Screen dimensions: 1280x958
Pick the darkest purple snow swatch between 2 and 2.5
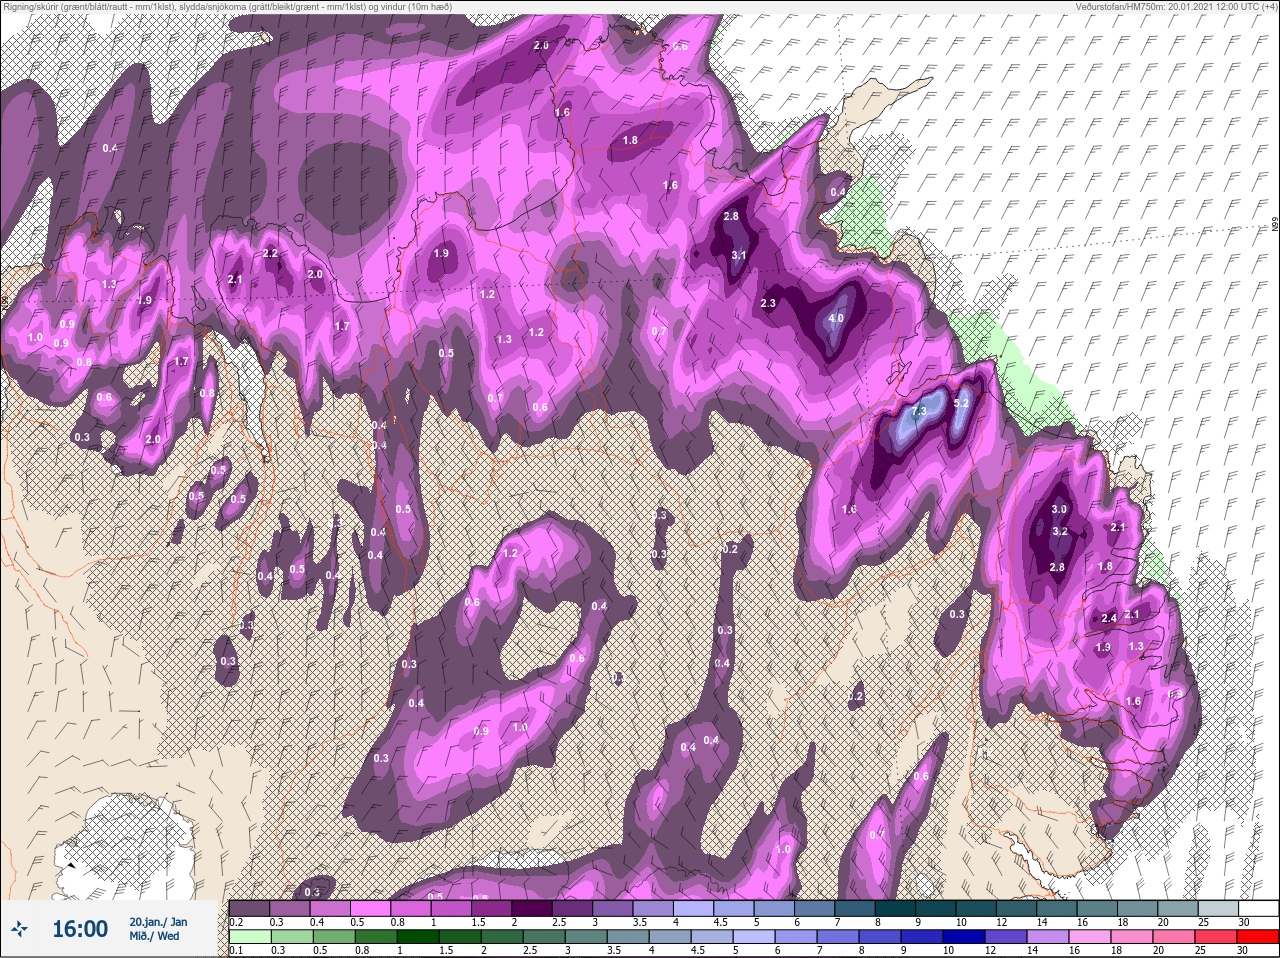pyautogui.click(x=534, y=908)
